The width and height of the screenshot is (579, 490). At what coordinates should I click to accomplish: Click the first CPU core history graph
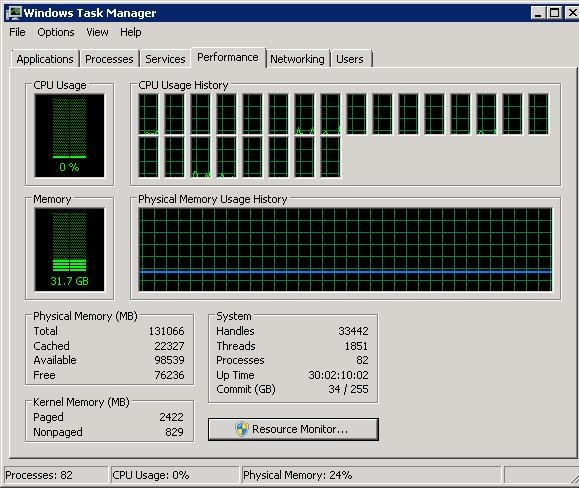click(x=148, y=114)
